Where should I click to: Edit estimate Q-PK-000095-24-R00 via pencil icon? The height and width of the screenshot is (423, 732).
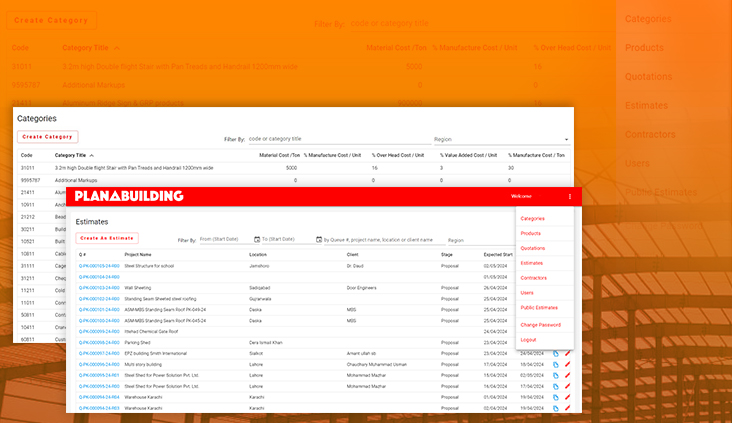(x=567, y=387)
